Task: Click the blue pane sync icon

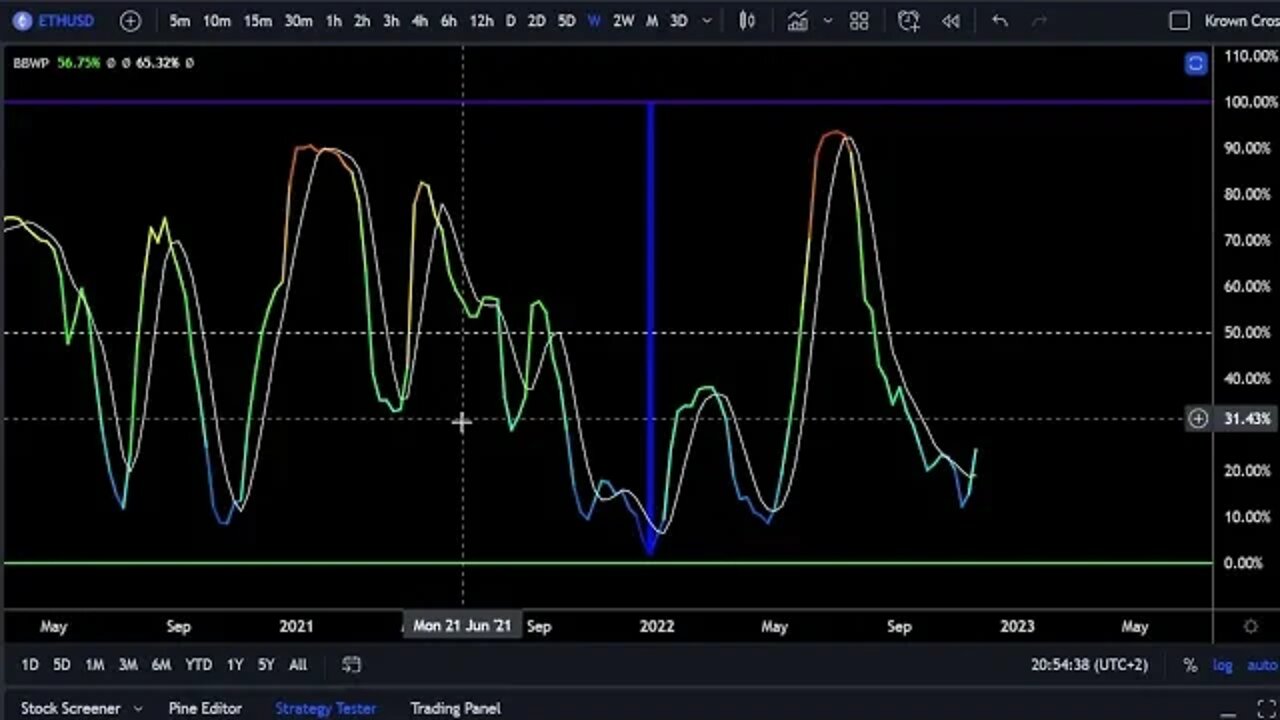Action: [x=1195, y=64]
